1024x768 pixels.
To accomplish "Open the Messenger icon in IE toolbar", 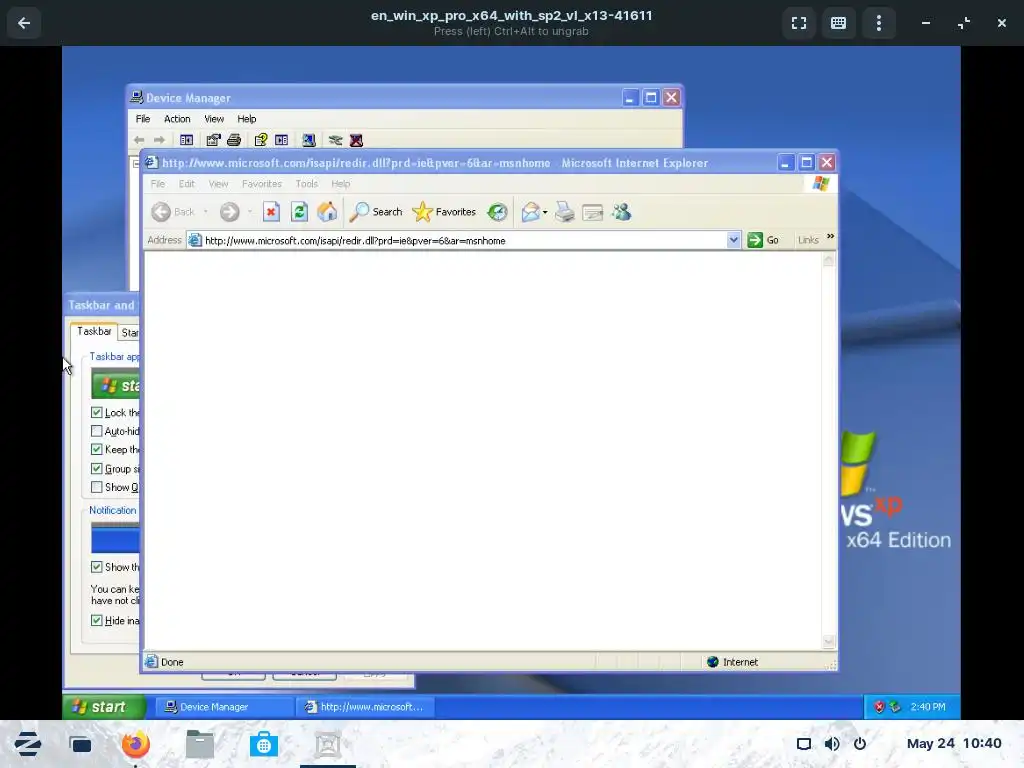I will (x=622, y=212).
